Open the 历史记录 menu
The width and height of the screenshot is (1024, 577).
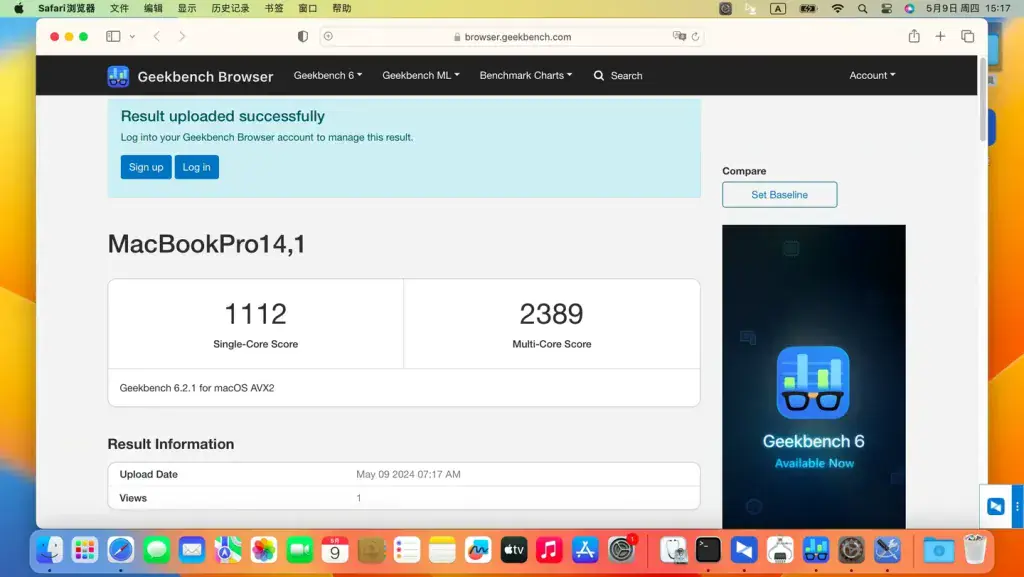(230, 8)
